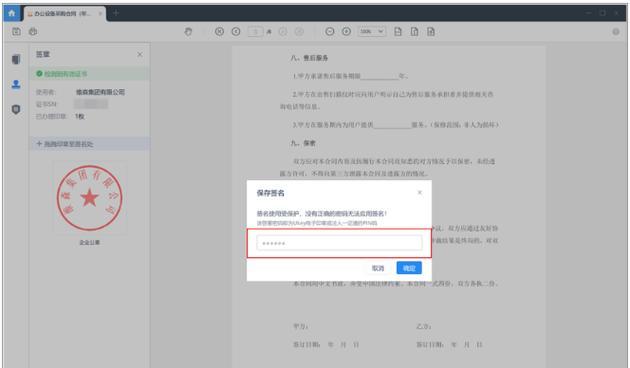Open a new tab with plus
This screenshot has width=630, height=368.
(x=116, y=13)
